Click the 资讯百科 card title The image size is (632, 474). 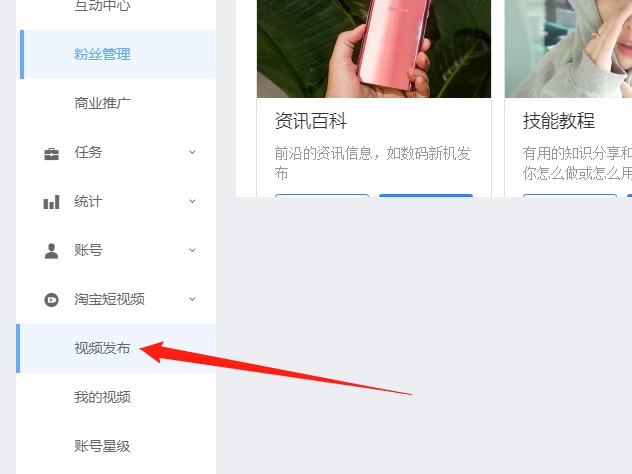pyautogui.click(x=311, y=121)
